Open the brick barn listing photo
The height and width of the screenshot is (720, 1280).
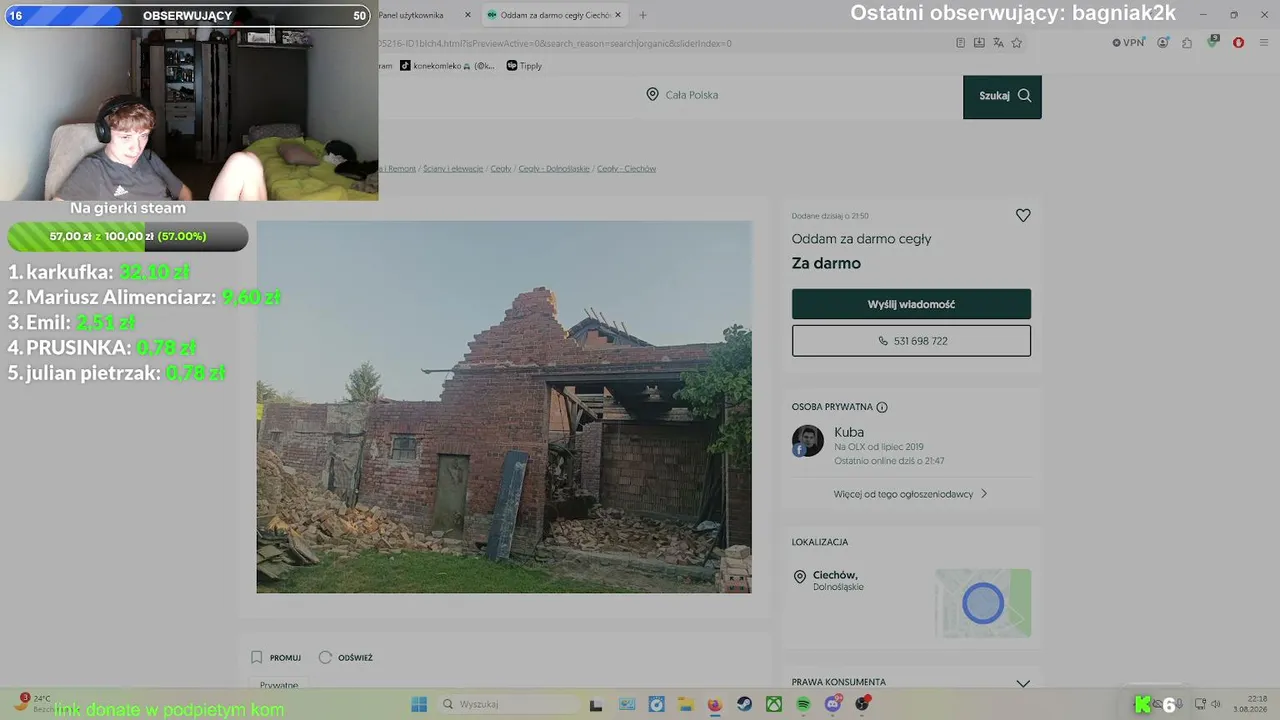point(504,407)
